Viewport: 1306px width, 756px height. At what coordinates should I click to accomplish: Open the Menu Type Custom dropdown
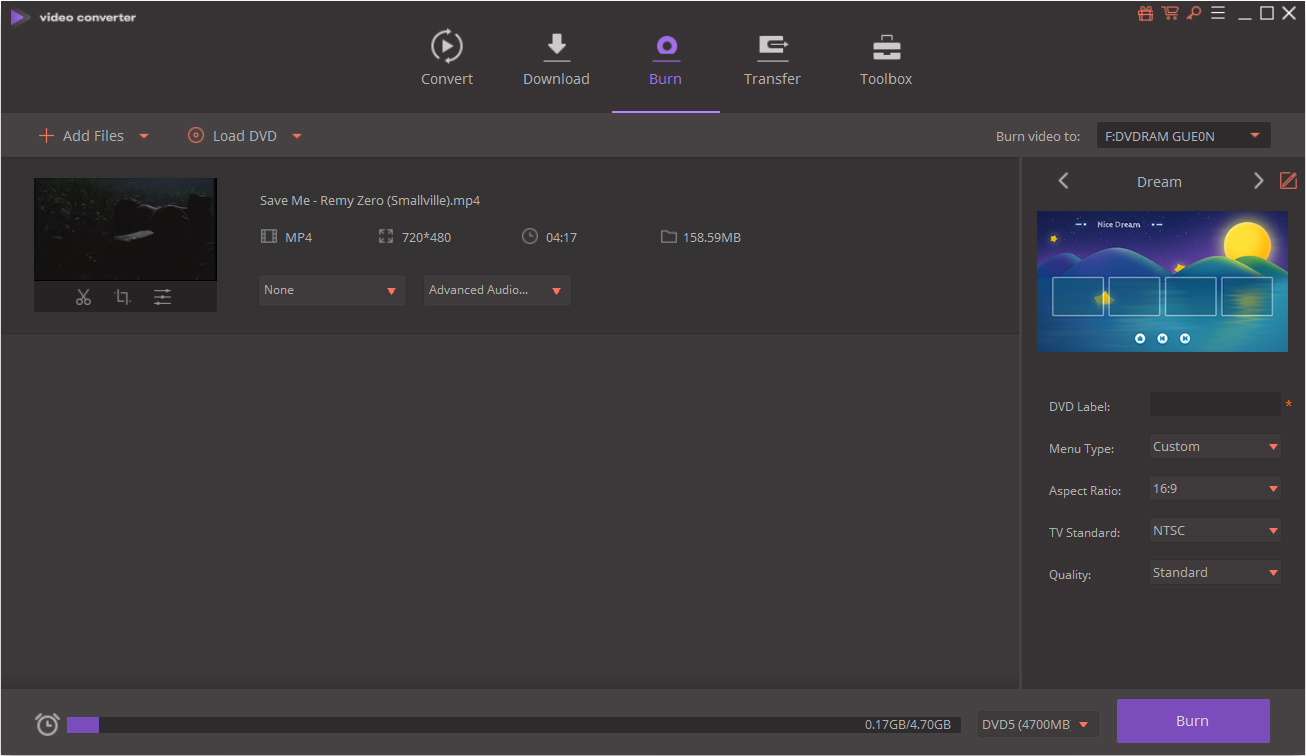click(1215, 447)
